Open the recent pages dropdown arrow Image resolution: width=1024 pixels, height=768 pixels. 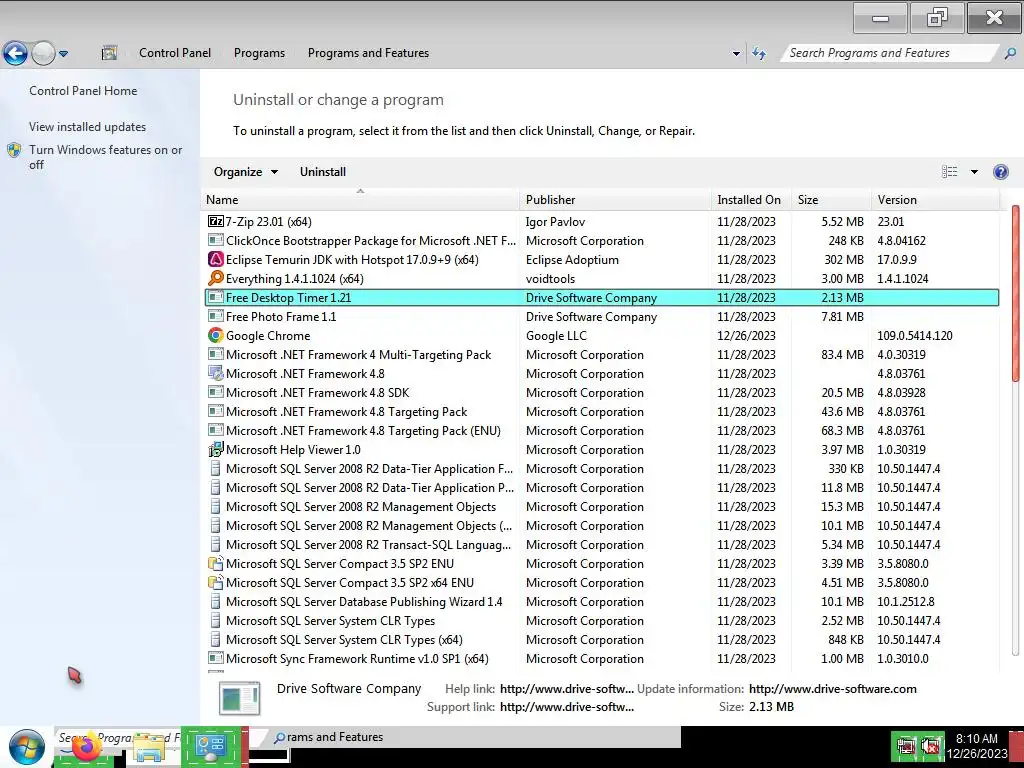pos(63,54)
